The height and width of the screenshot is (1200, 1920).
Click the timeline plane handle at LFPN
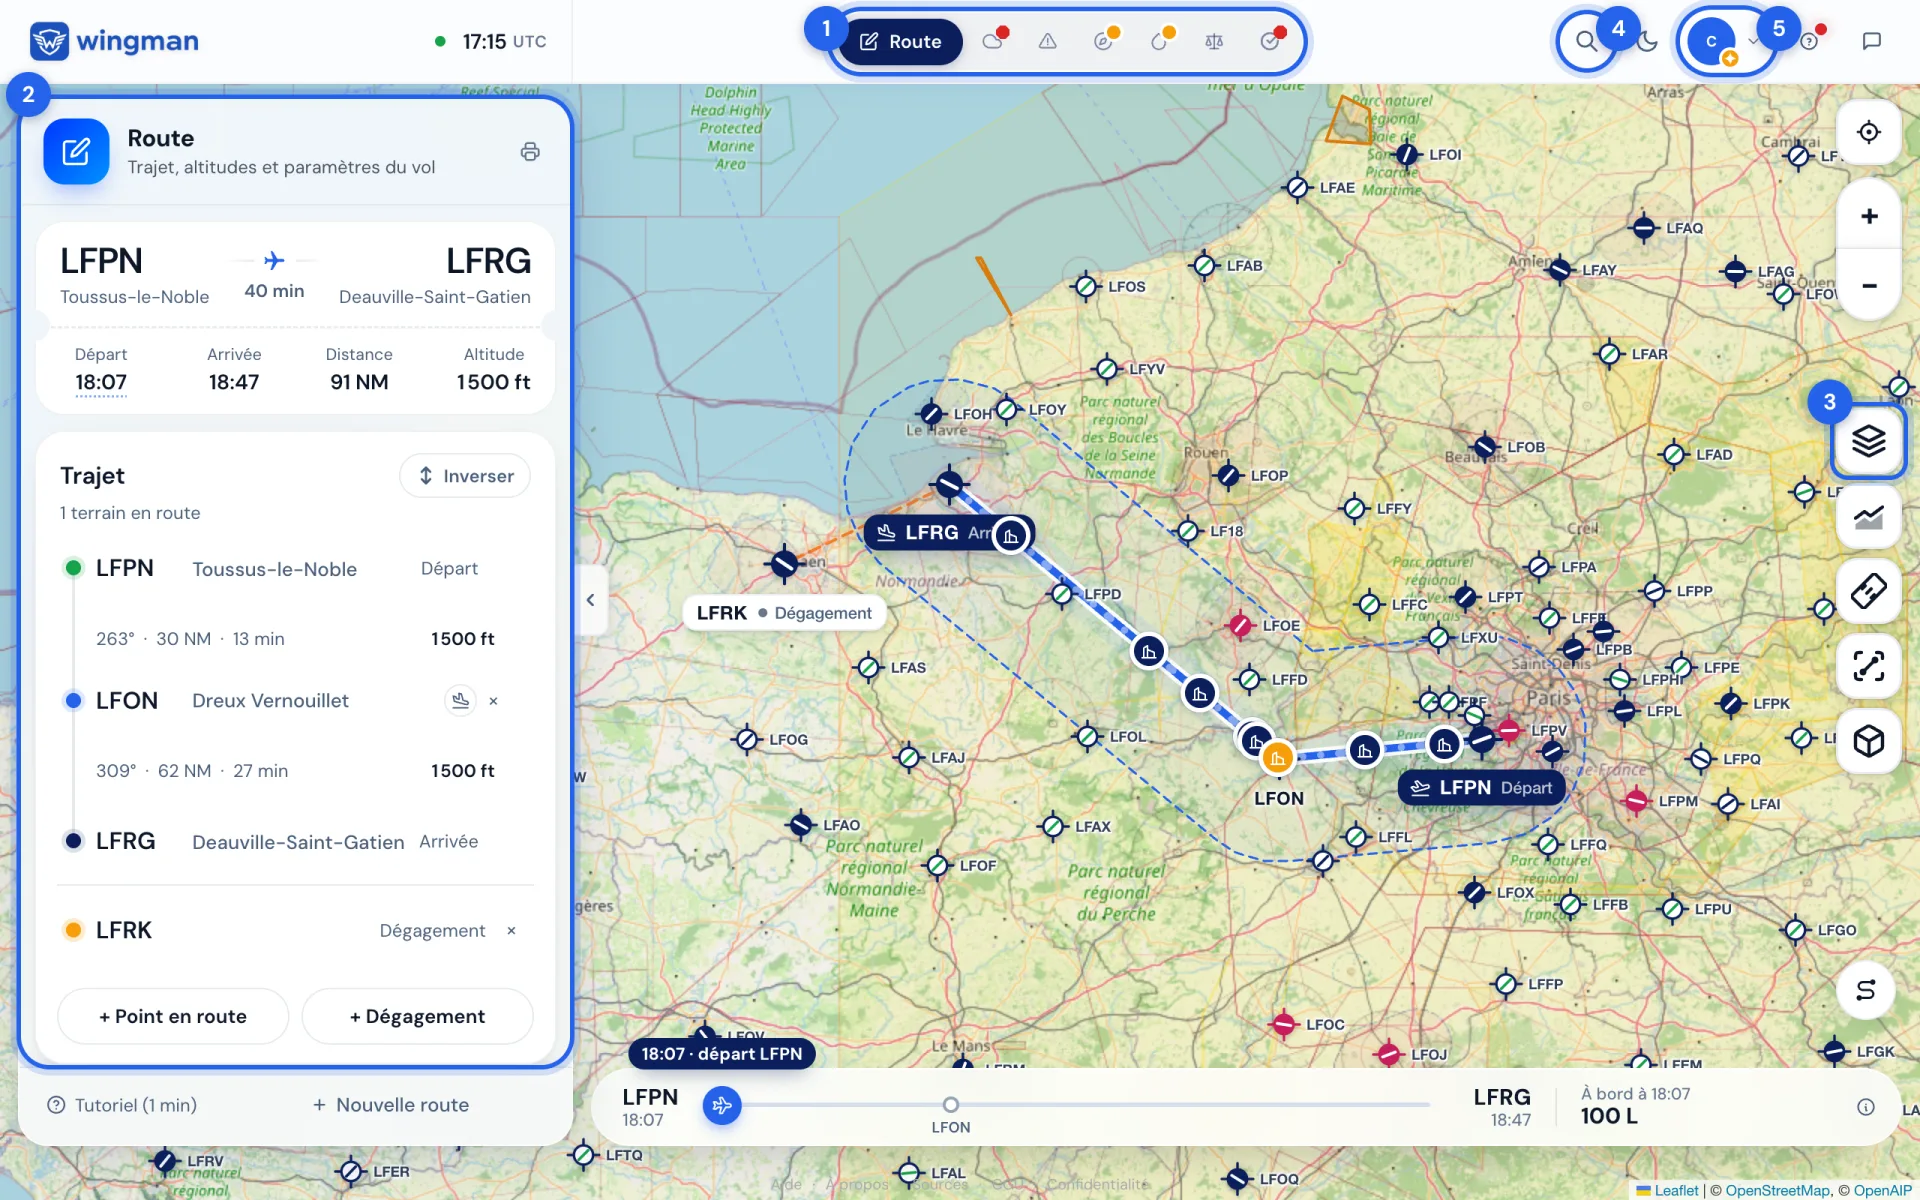[722, 1105]
